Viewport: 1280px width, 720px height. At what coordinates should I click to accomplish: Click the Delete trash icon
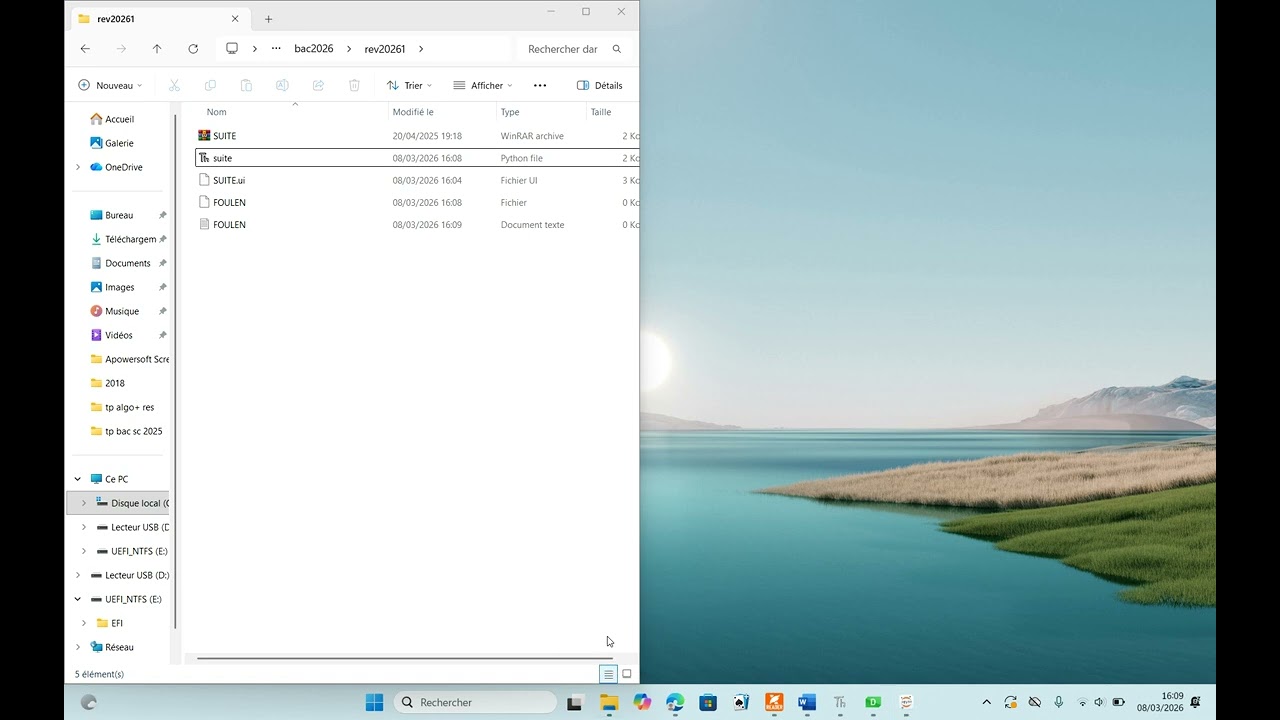[x=354, y=86]
